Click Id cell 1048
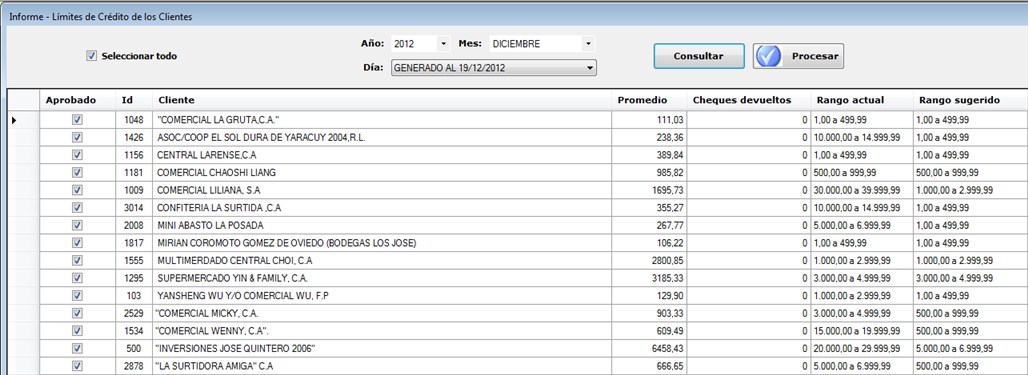The width and height of the screenshot is (1028, 375). click(x=134, y=120)
